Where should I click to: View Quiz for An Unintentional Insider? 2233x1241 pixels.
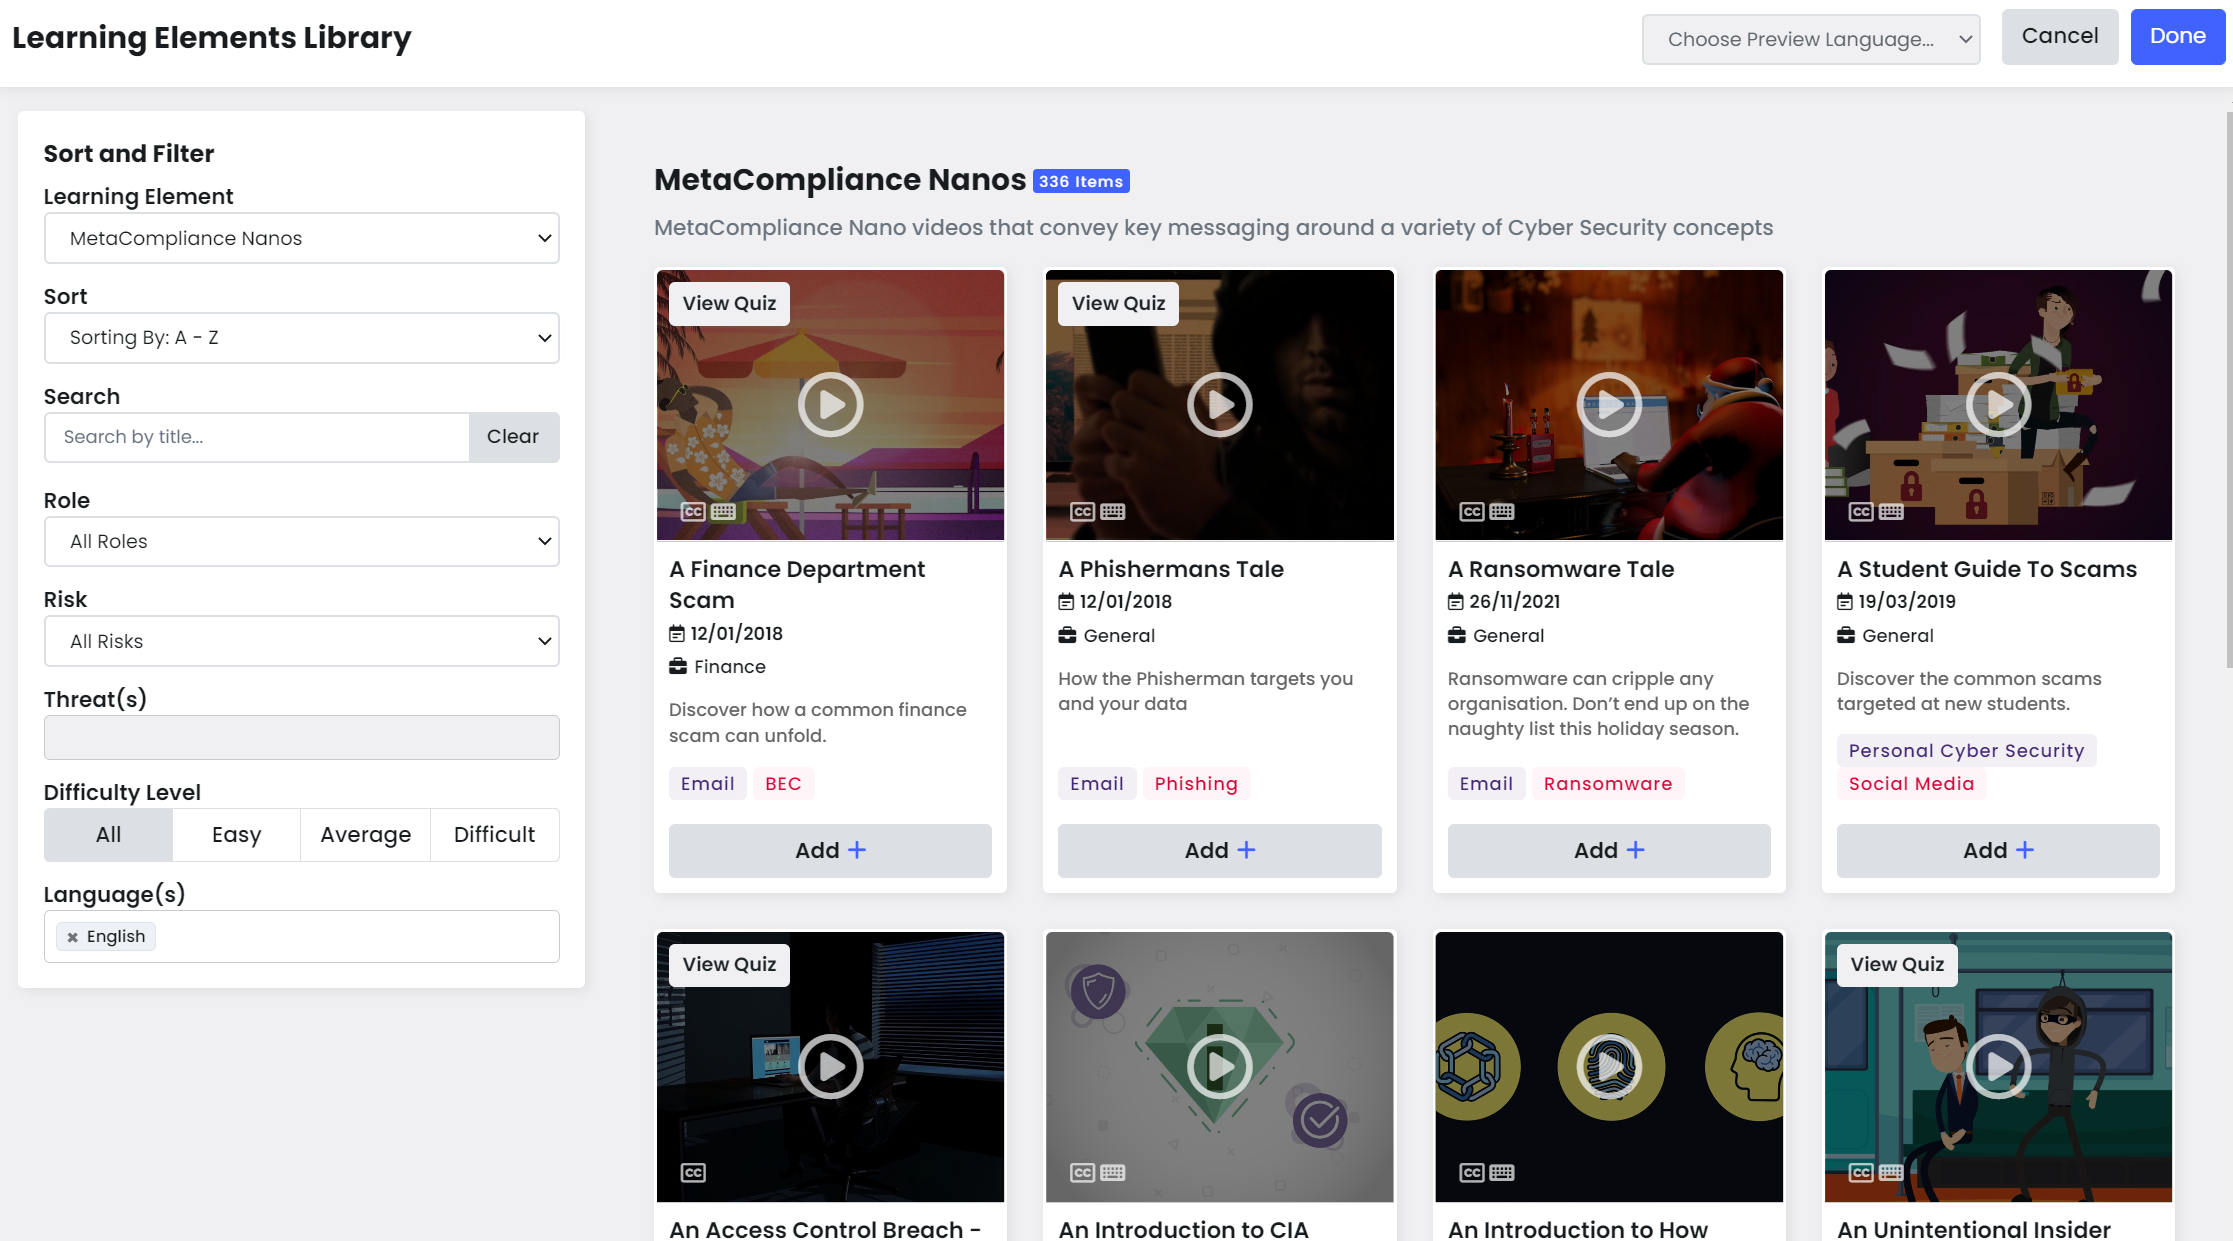tap(1897, 965)
